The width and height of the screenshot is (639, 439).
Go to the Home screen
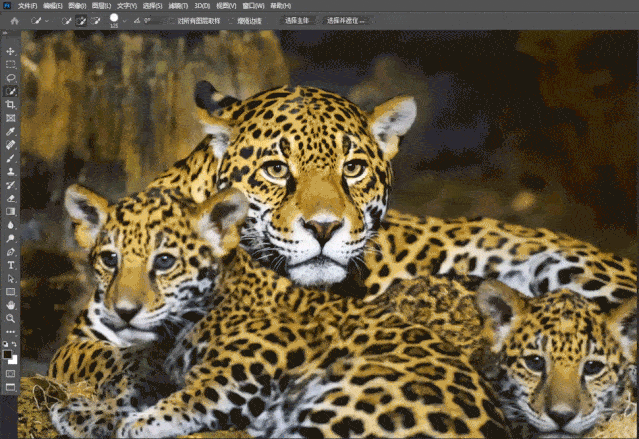point(15,21)
